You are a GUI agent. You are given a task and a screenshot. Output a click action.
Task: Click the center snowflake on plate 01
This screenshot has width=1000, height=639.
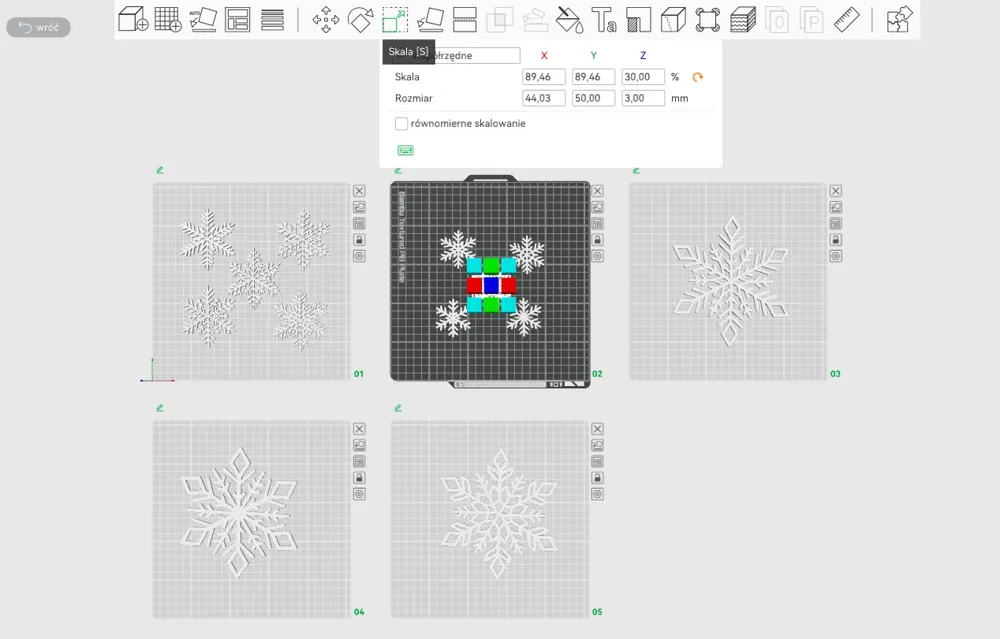pos(254,278)
